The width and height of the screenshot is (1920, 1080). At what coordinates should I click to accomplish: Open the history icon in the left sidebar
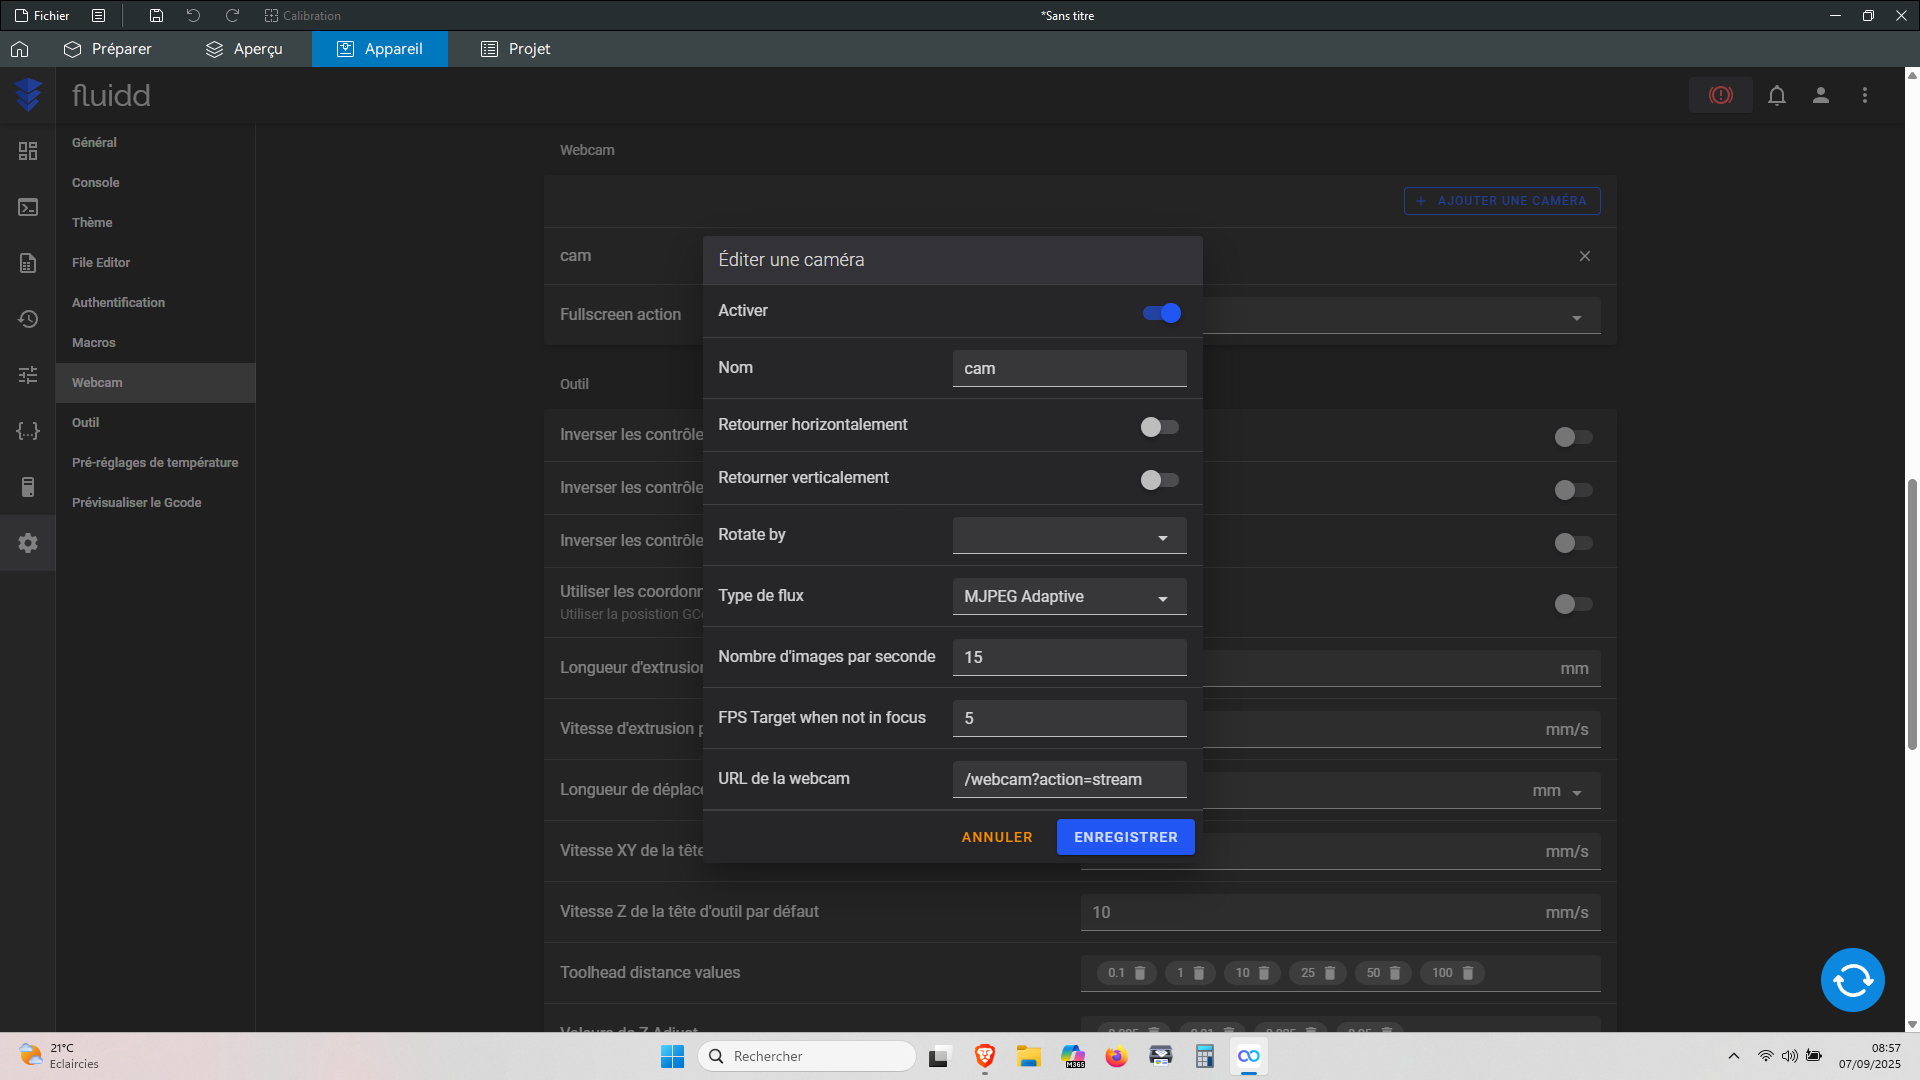pyautogui.click(x=28, y=319)
